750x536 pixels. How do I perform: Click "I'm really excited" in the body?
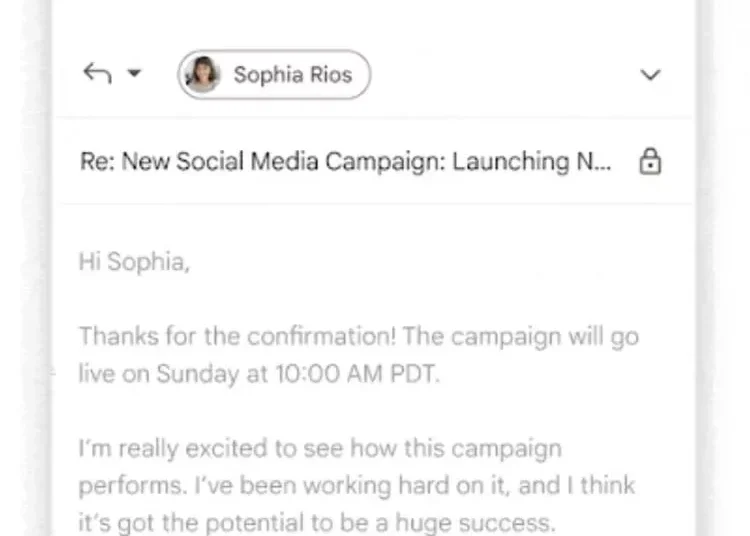pyautogui.click(x=150, y=448)
